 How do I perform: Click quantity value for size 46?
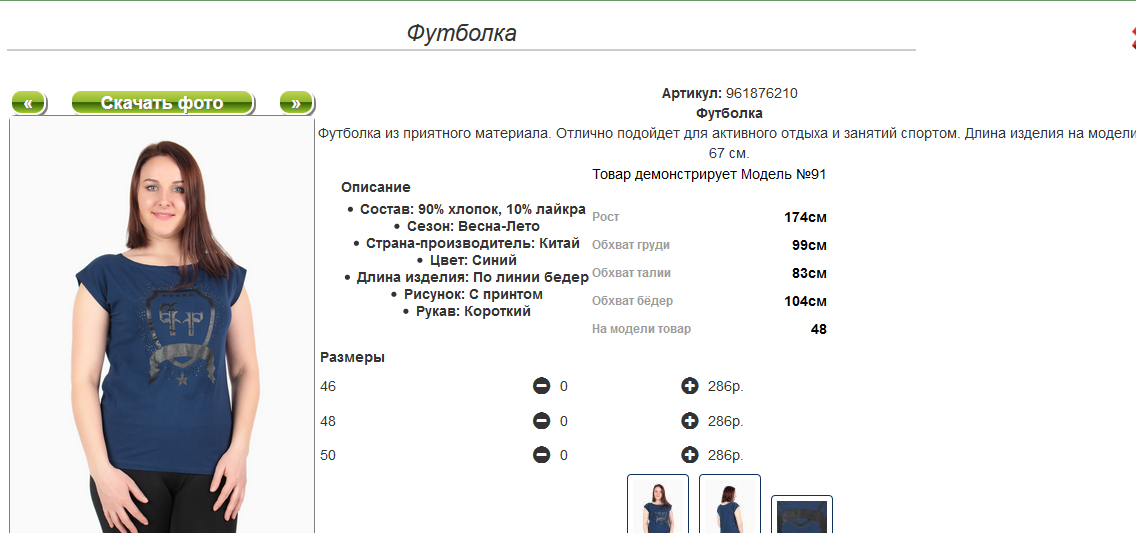(564, 387)
